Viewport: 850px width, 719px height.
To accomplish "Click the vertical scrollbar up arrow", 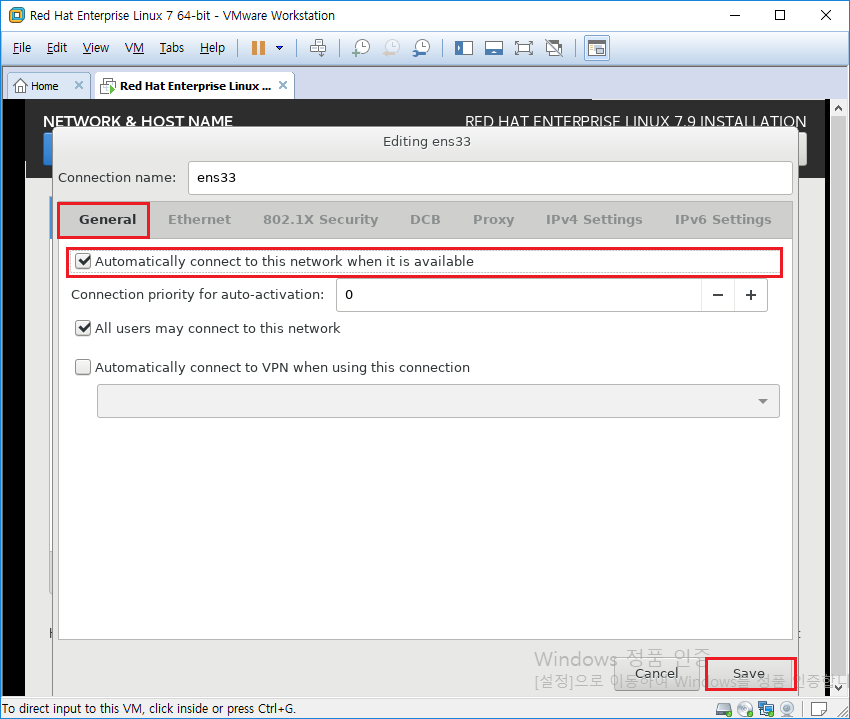I will coord(839,108).
